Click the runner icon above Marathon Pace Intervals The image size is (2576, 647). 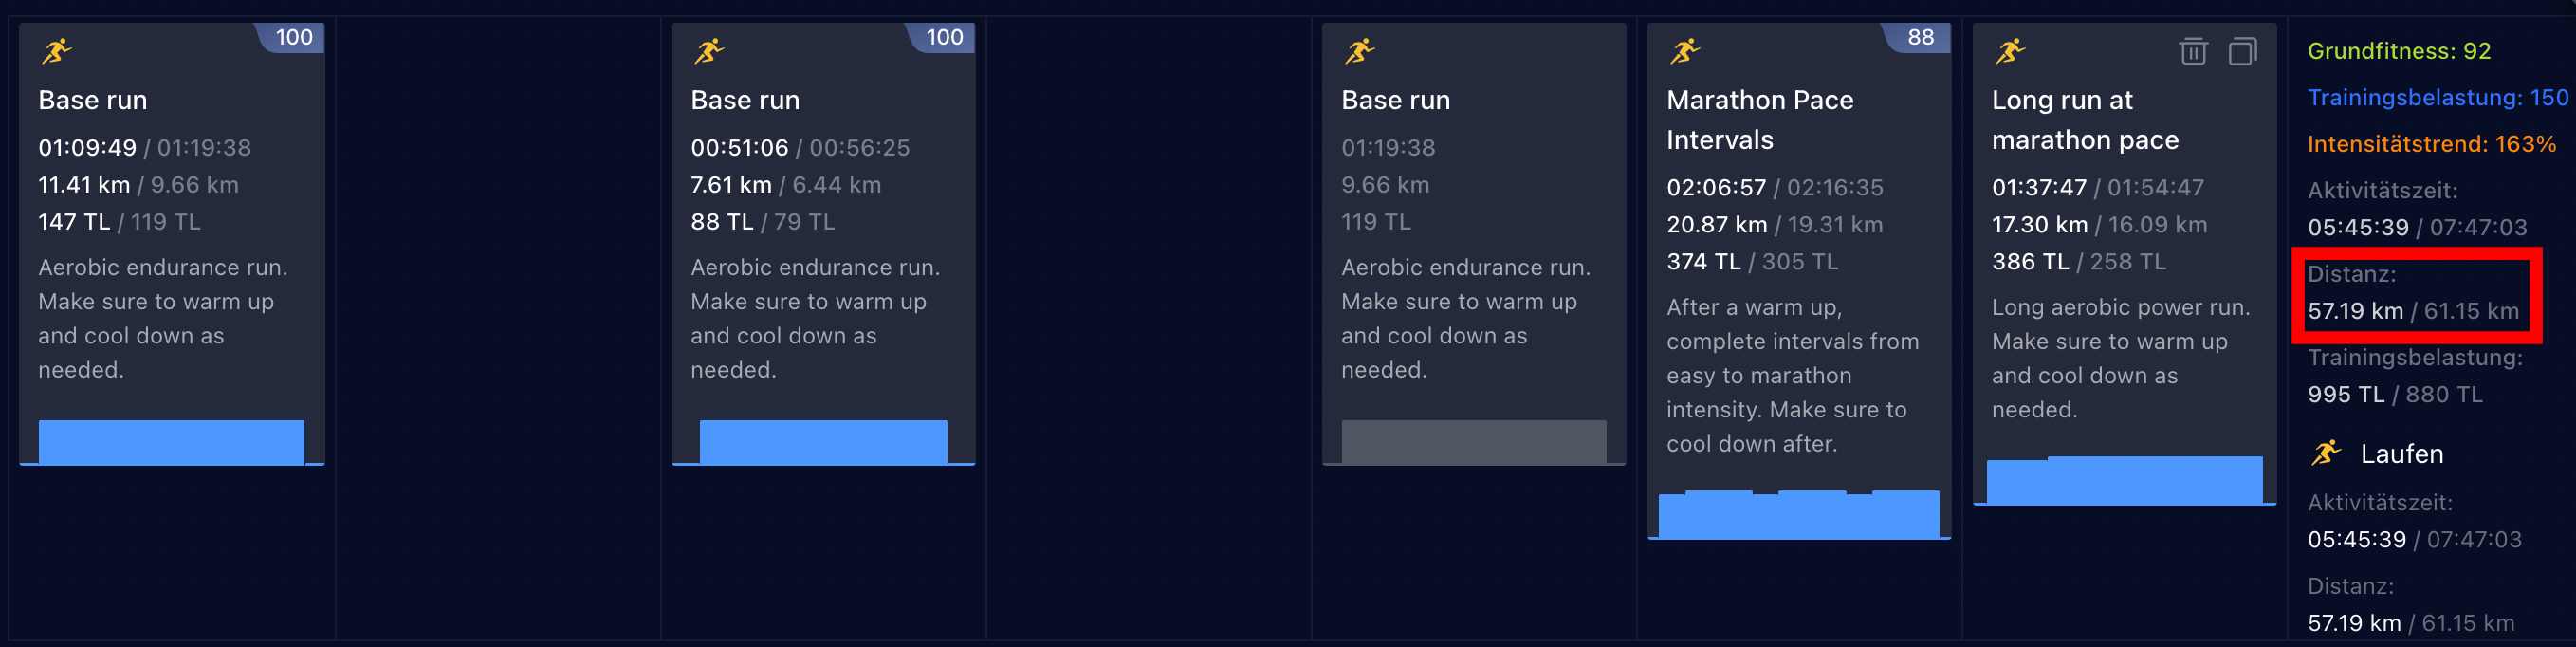[x=1685, y=50]
